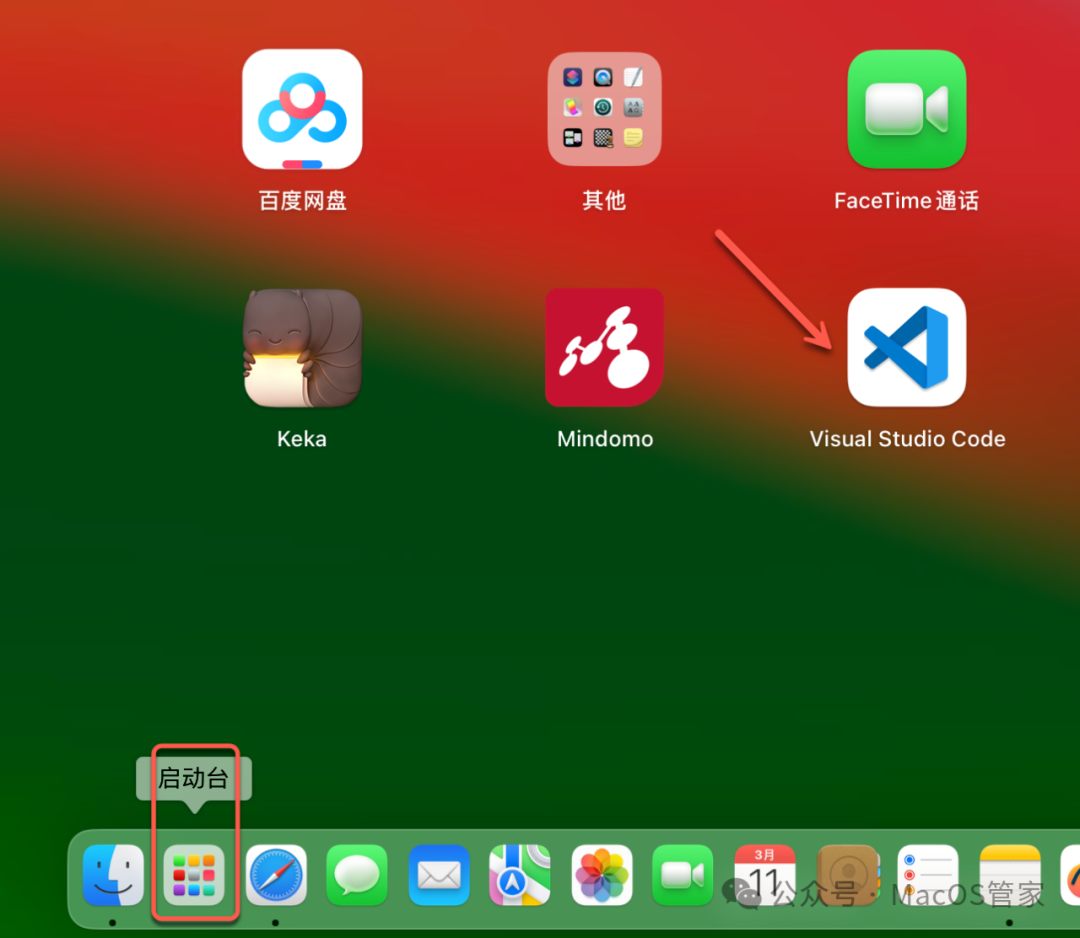1080x938 pixels.
Task: Open Reminders from the Dock
Action: click(x=928, y=875)
